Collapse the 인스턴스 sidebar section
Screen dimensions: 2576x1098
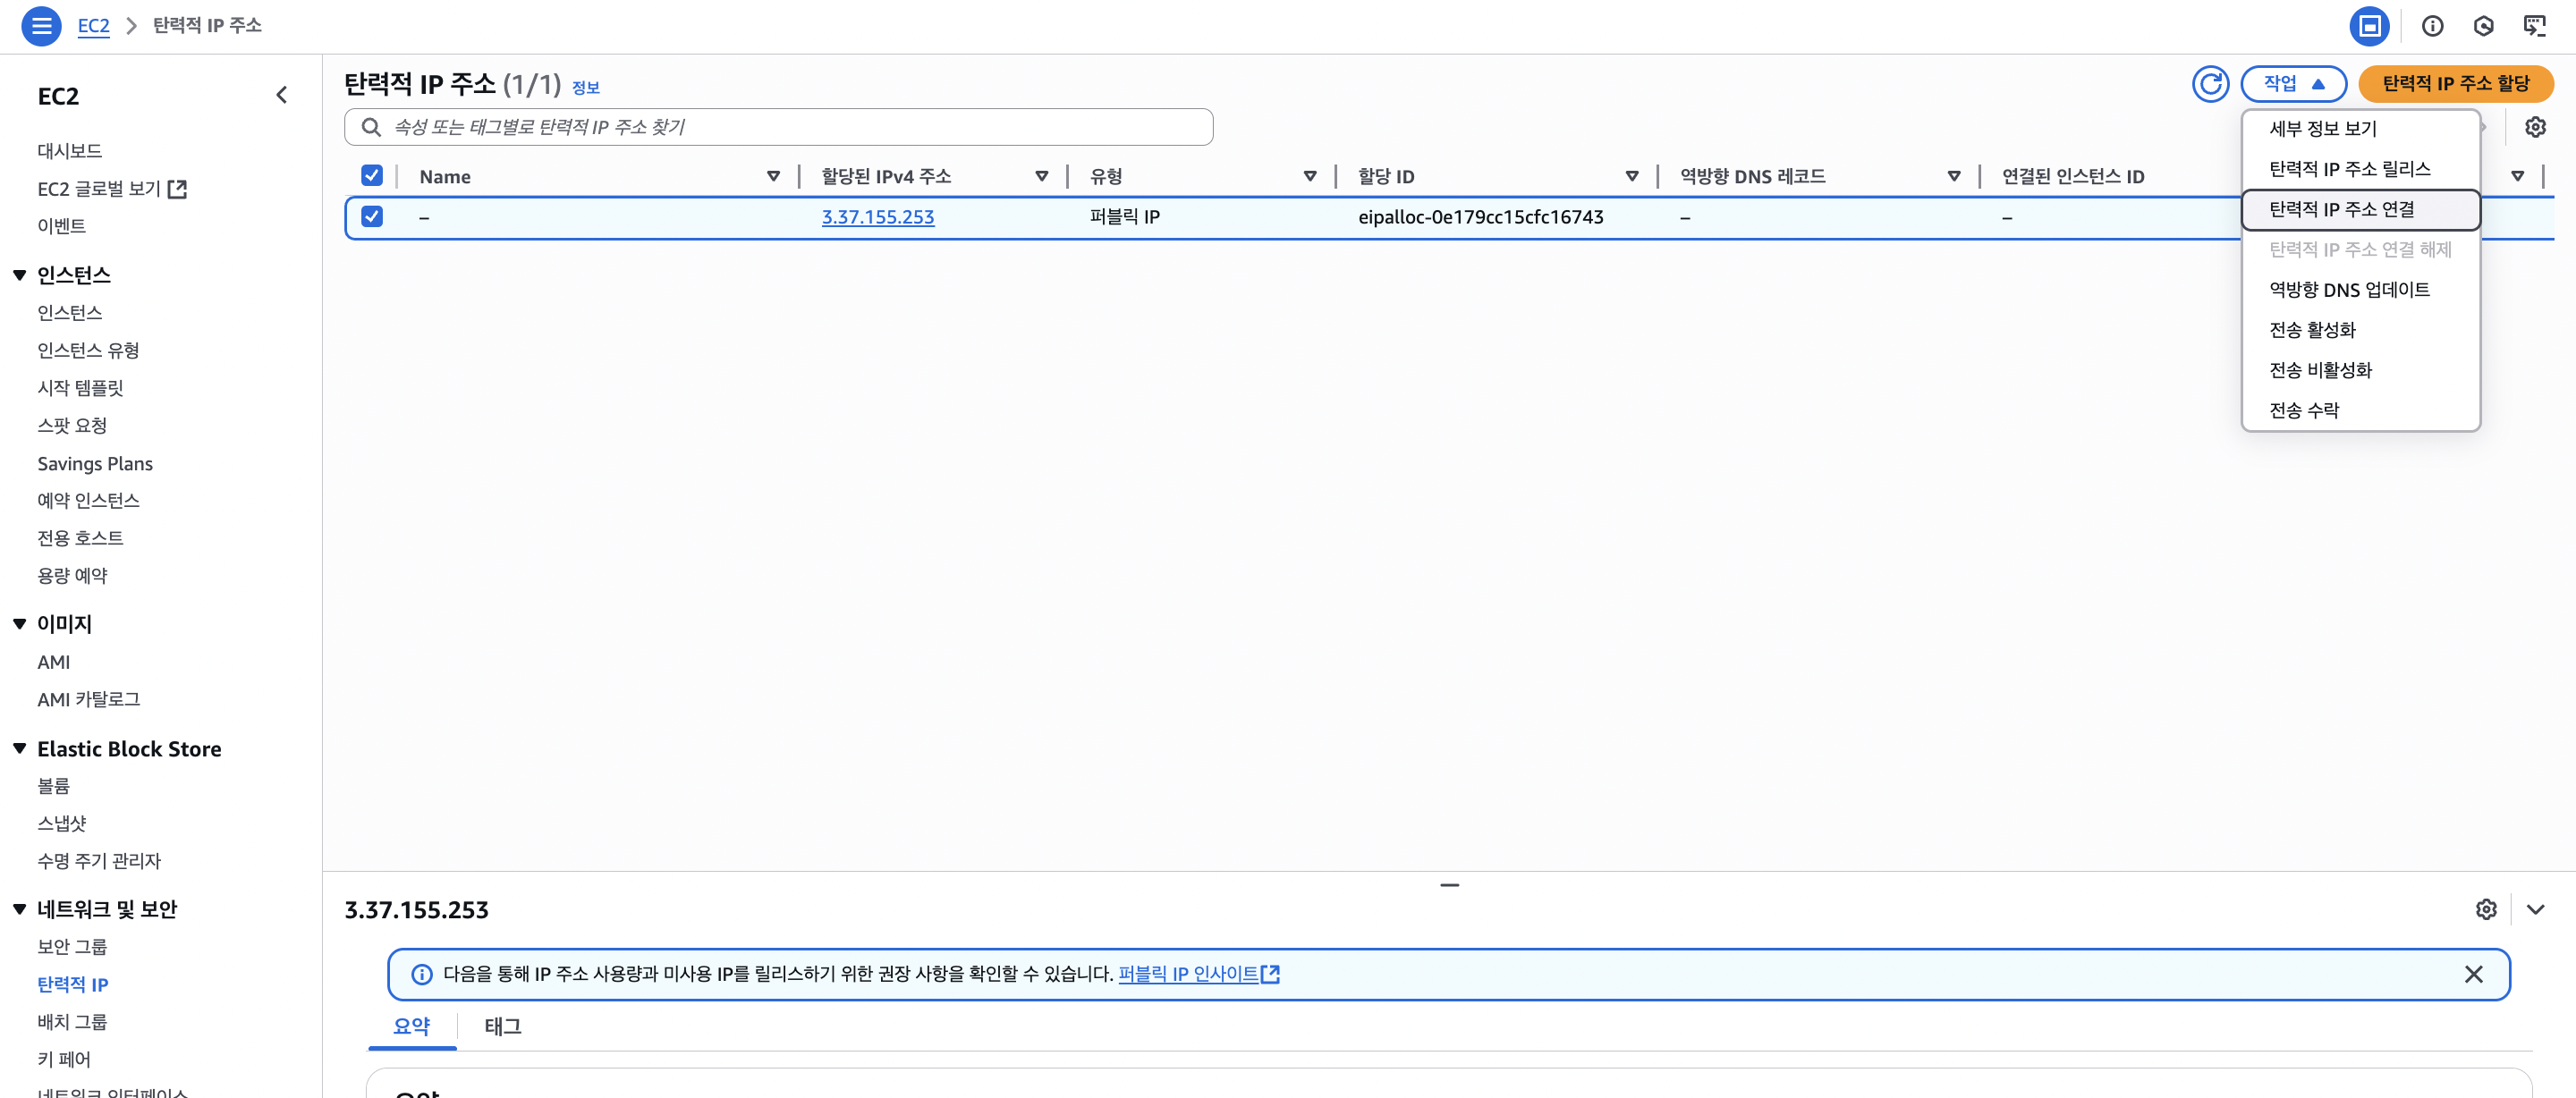pos(19,275)
